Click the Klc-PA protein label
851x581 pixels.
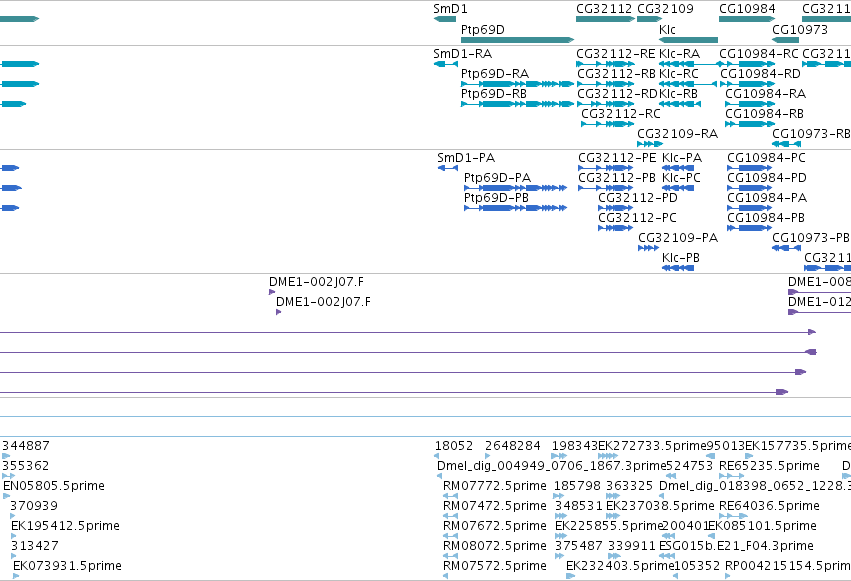[x=682, y=158]
